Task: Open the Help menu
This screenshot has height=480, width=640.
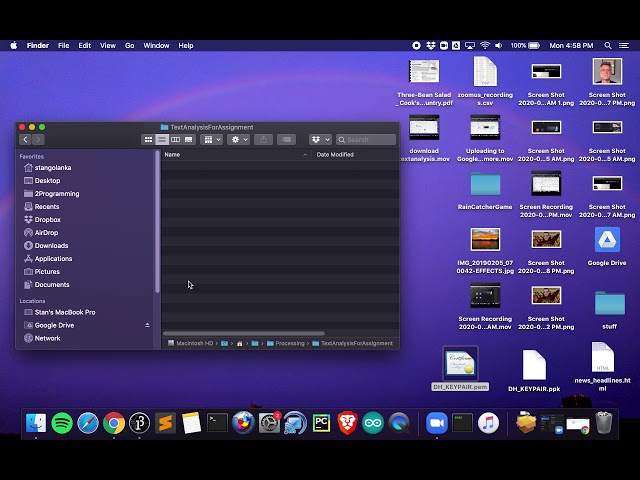Action: pyautogui.click(x=186, y=46)
